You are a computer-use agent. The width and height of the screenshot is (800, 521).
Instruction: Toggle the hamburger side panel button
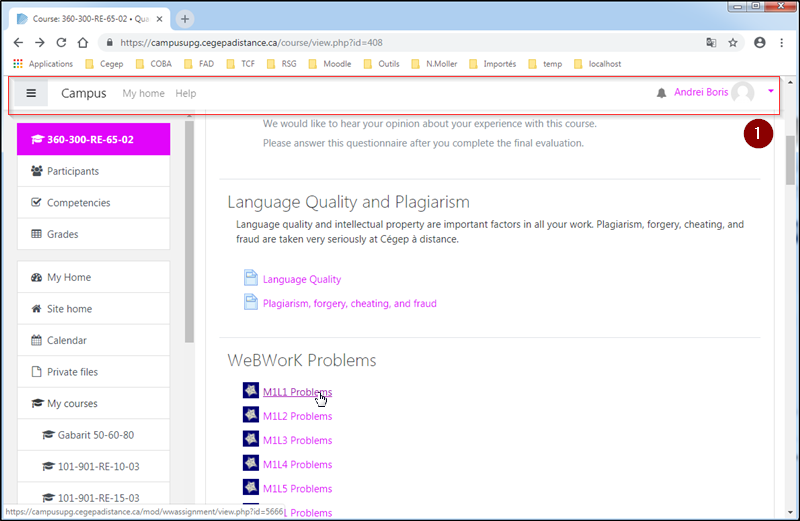click(x=31, y=93)
